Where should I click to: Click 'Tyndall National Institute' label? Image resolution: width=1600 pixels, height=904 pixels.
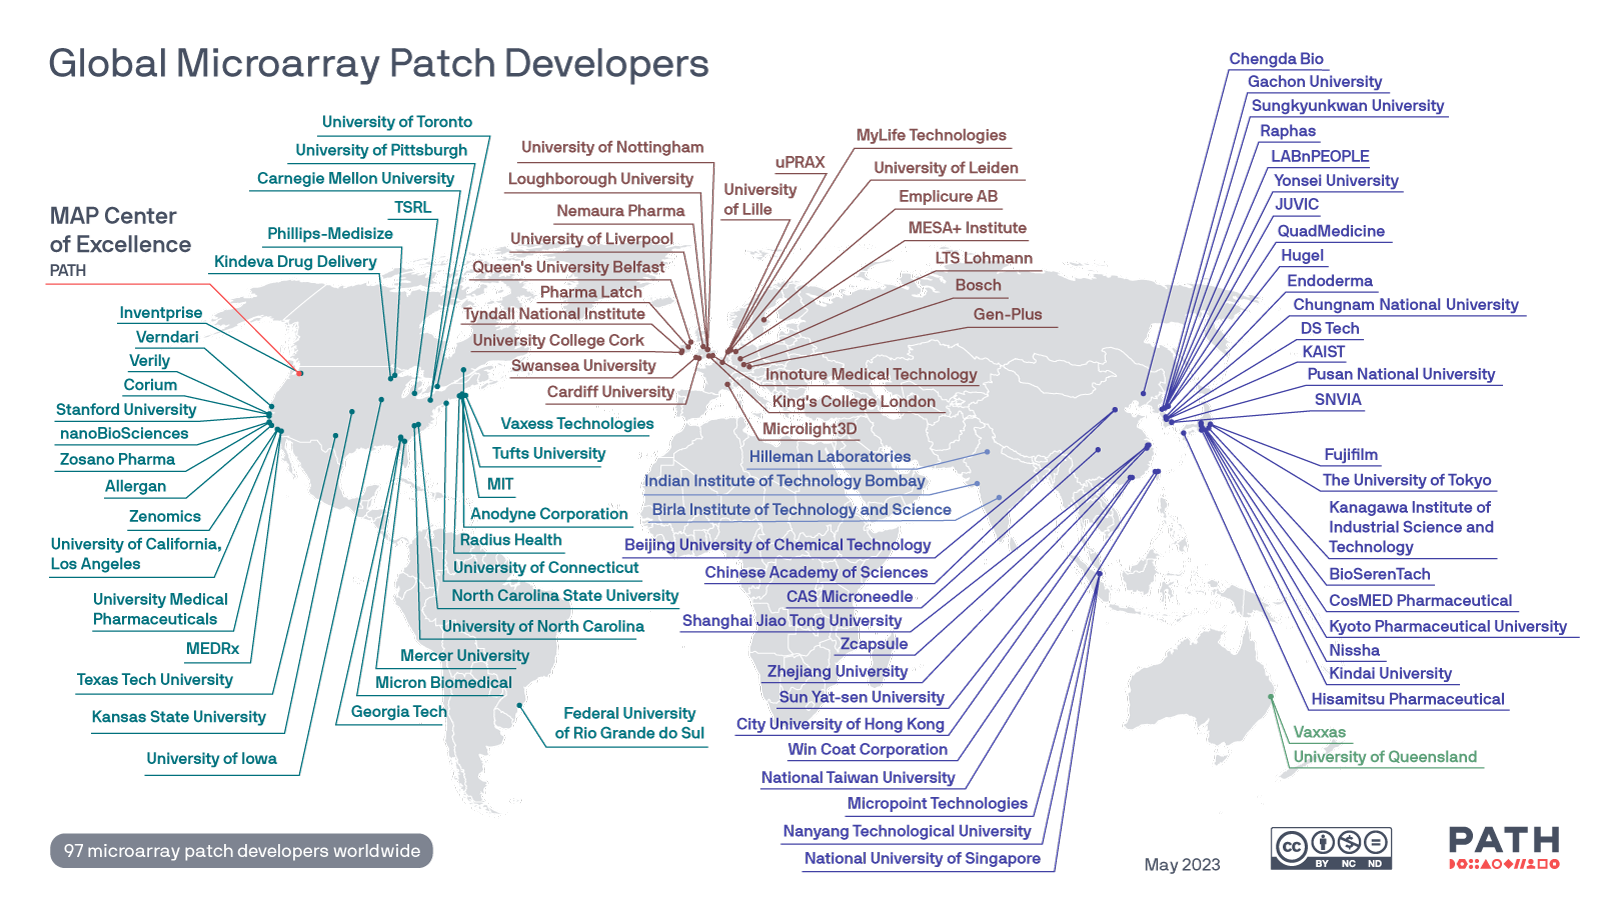[x=554, y=314]
